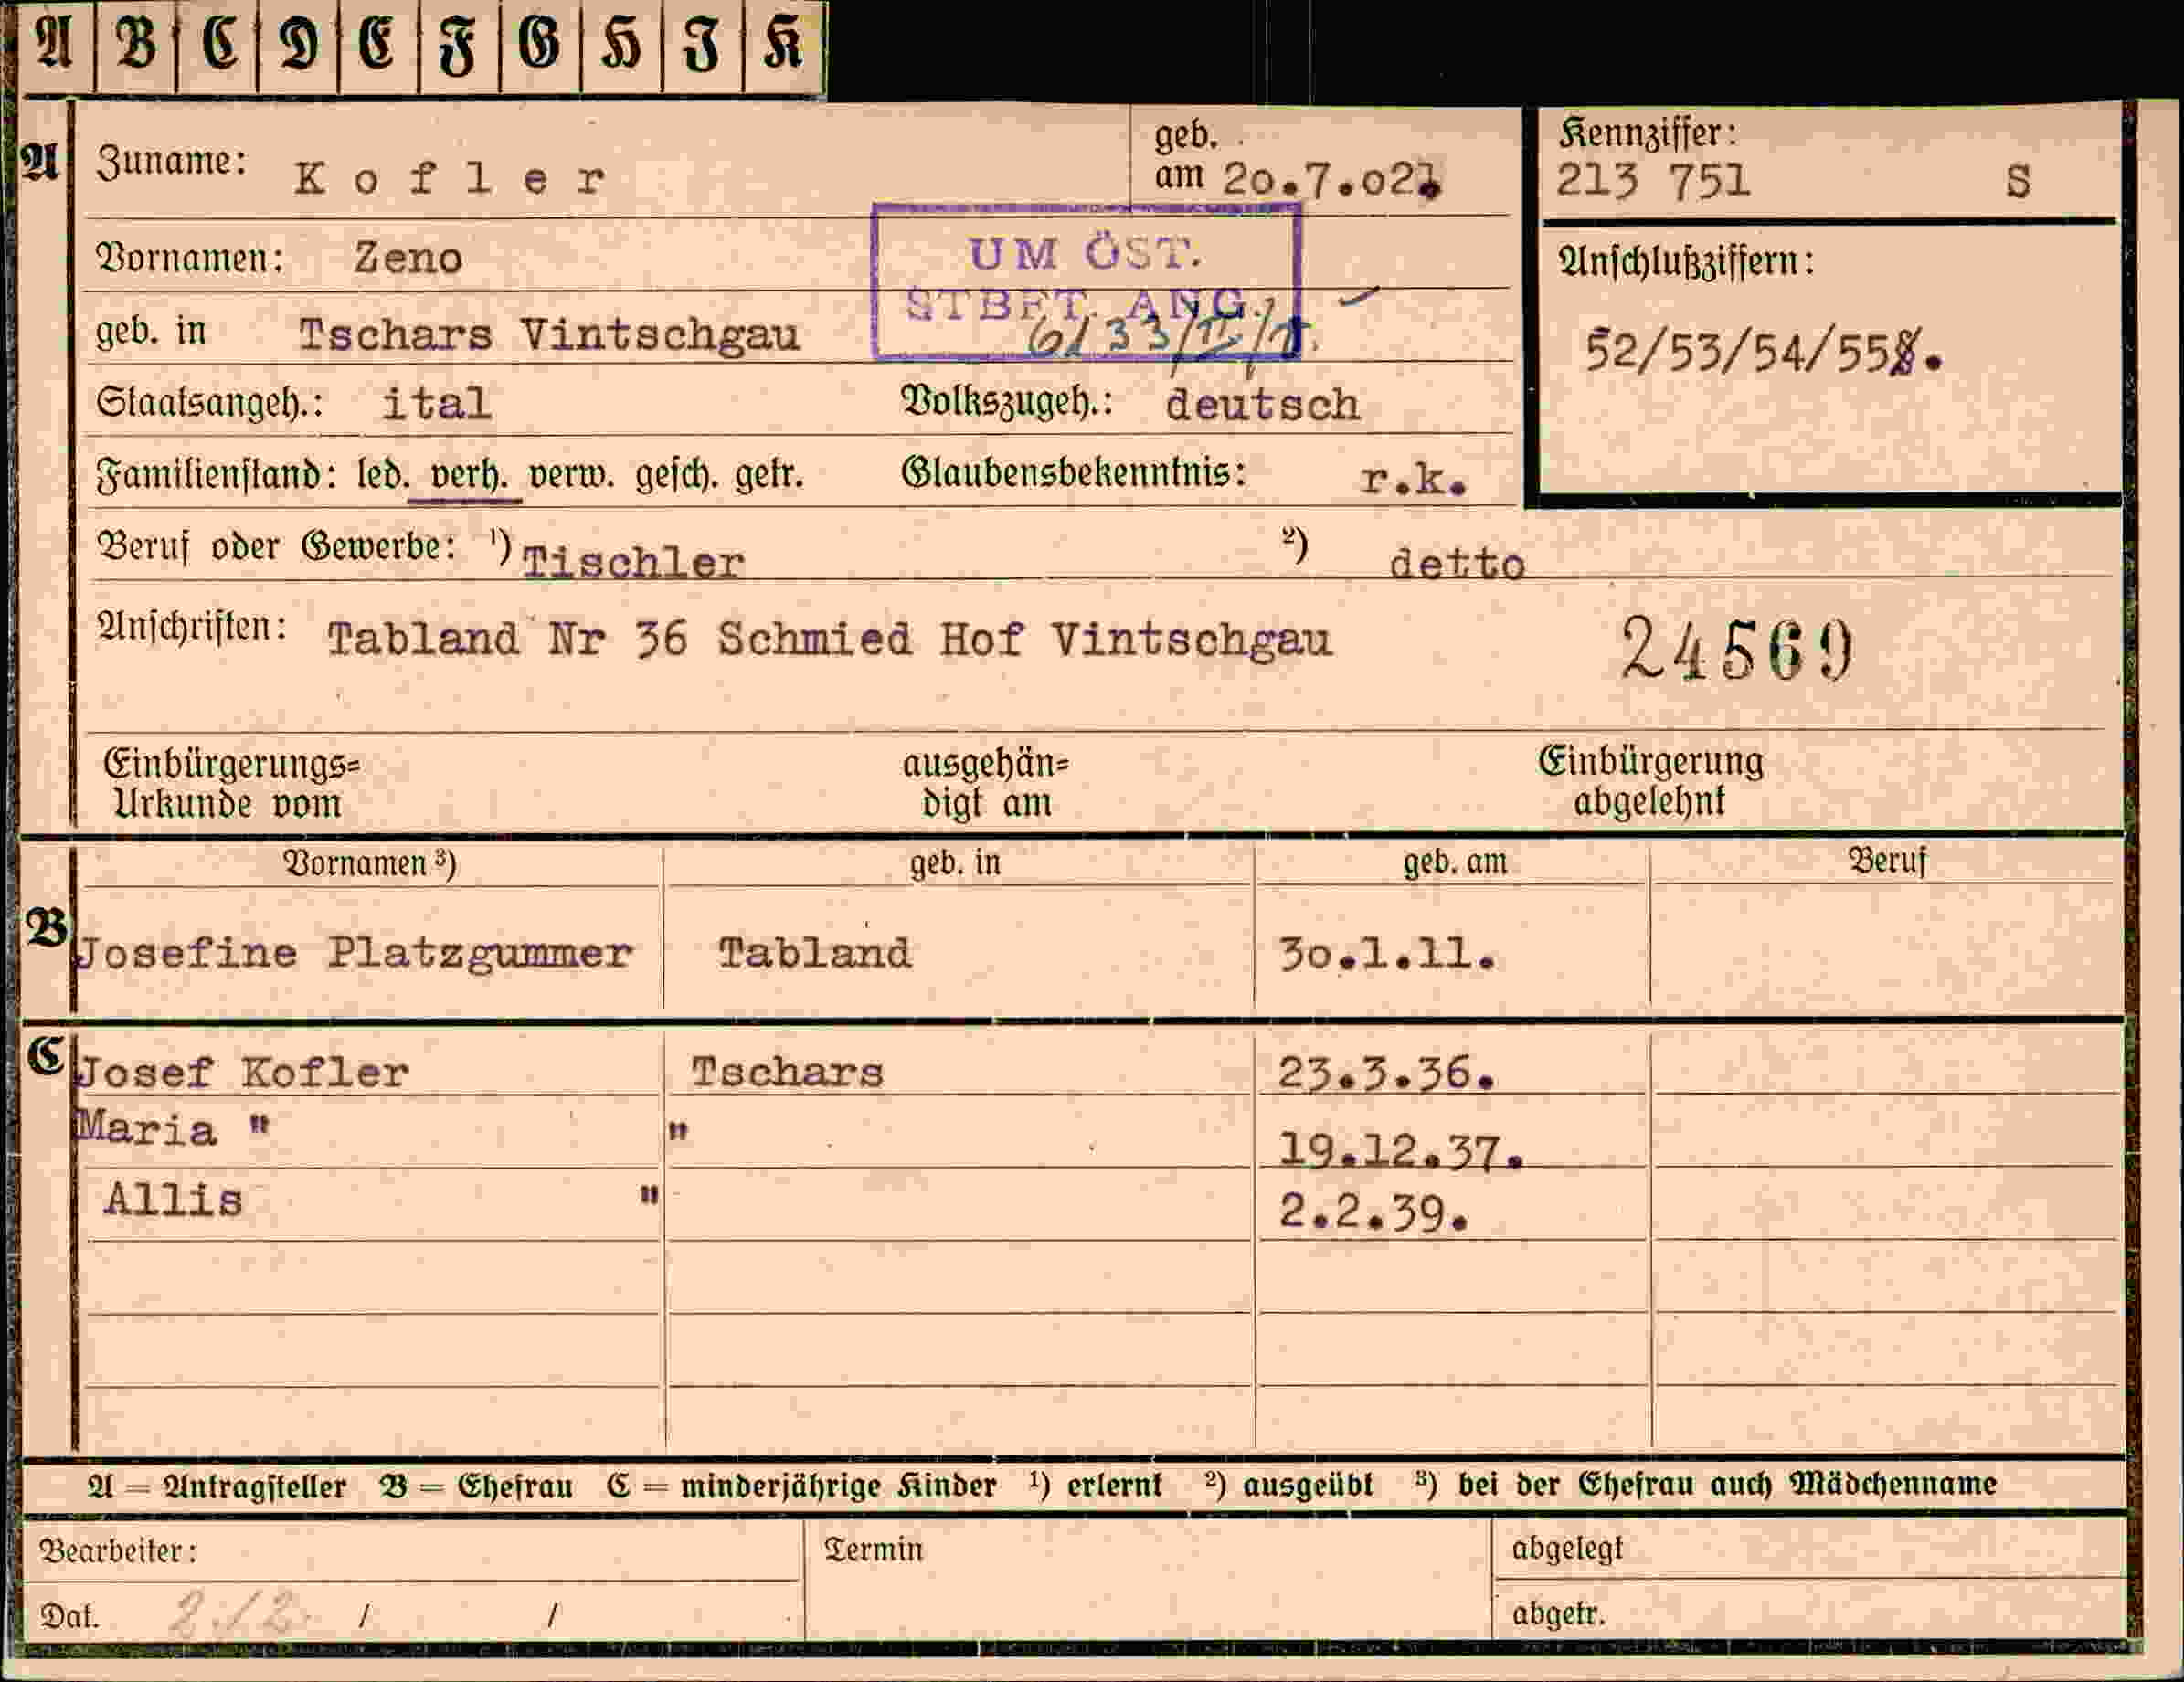The width and height of the screenshot is (2184, 1682).
Task: Click the "Beruf oder Gewerbe:" label
Action: [x=277, y=547]
